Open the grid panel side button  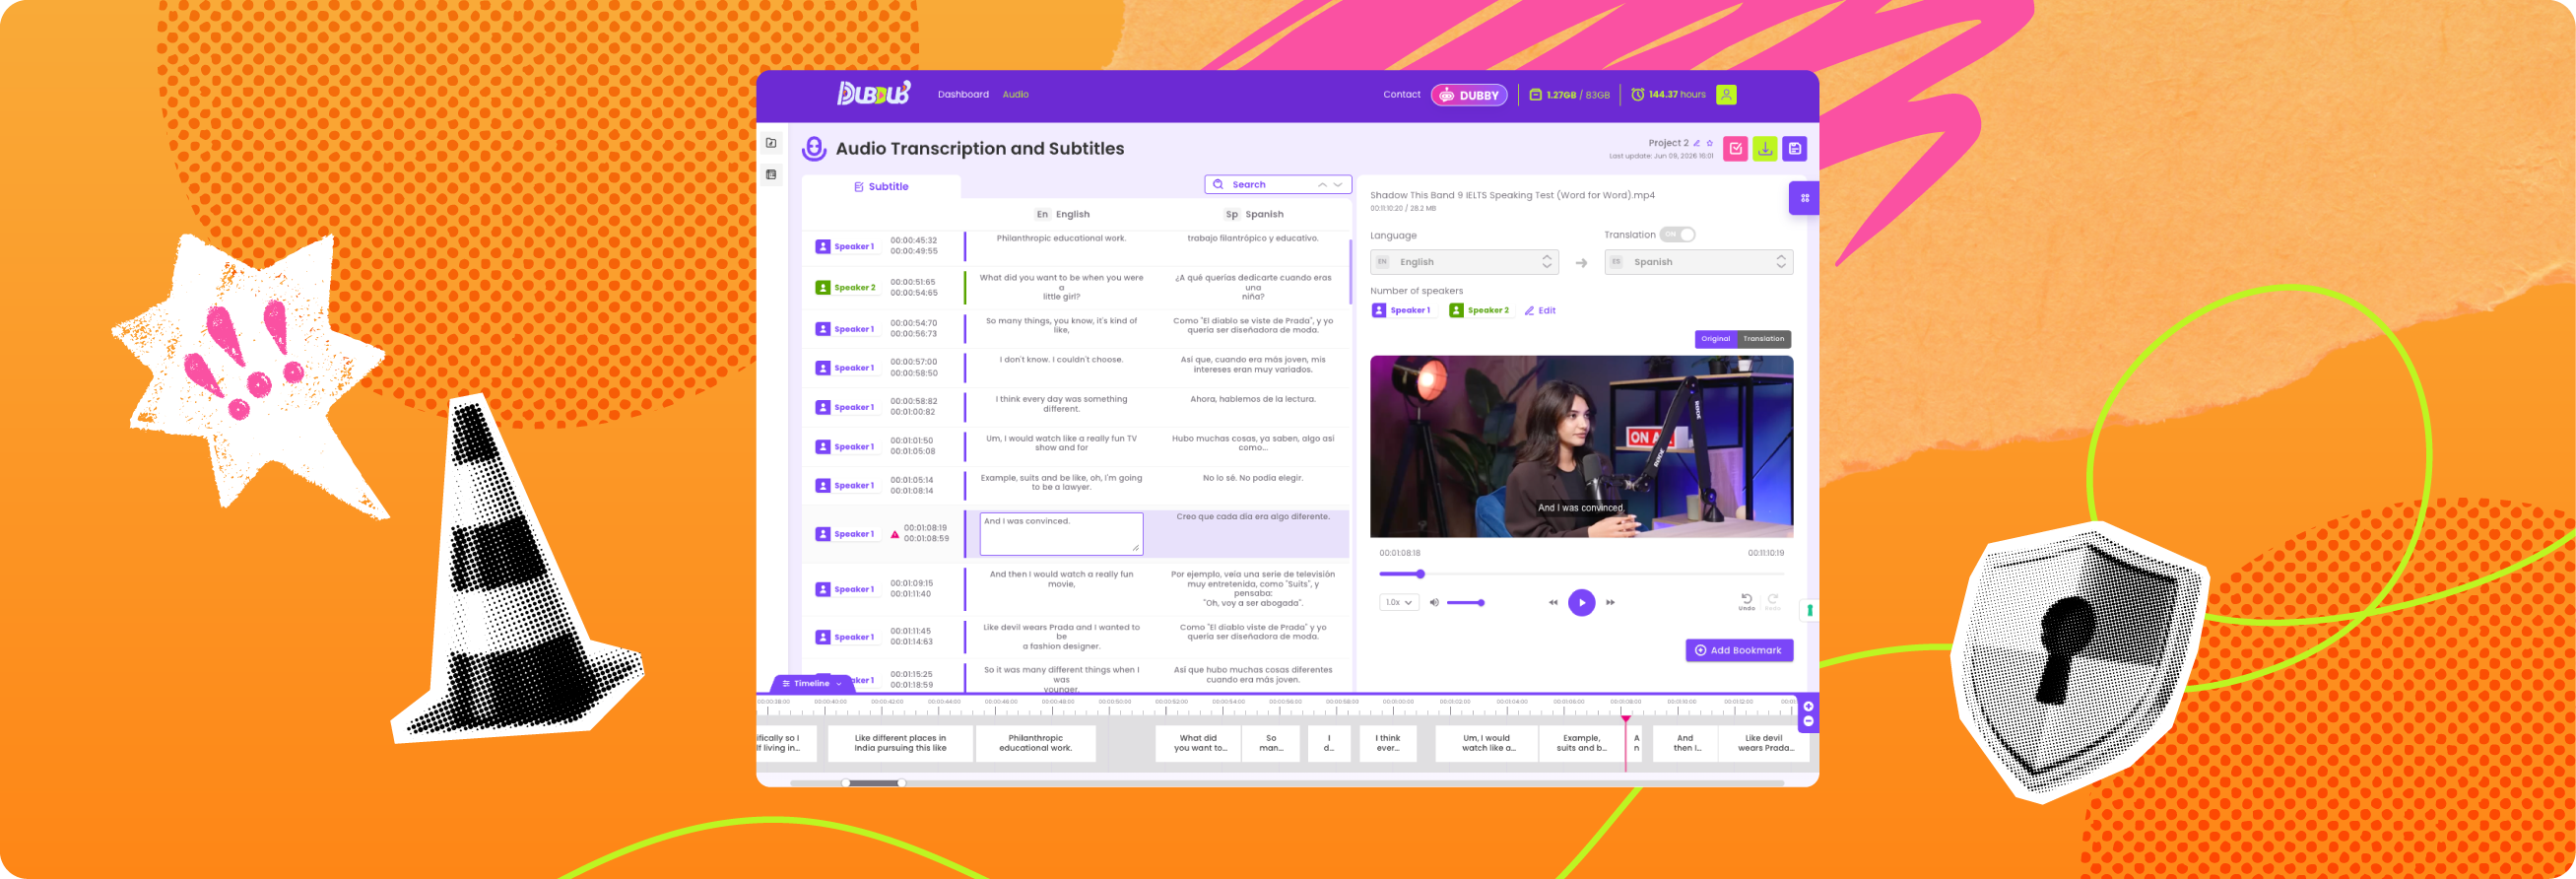(x=1804, y=198)
